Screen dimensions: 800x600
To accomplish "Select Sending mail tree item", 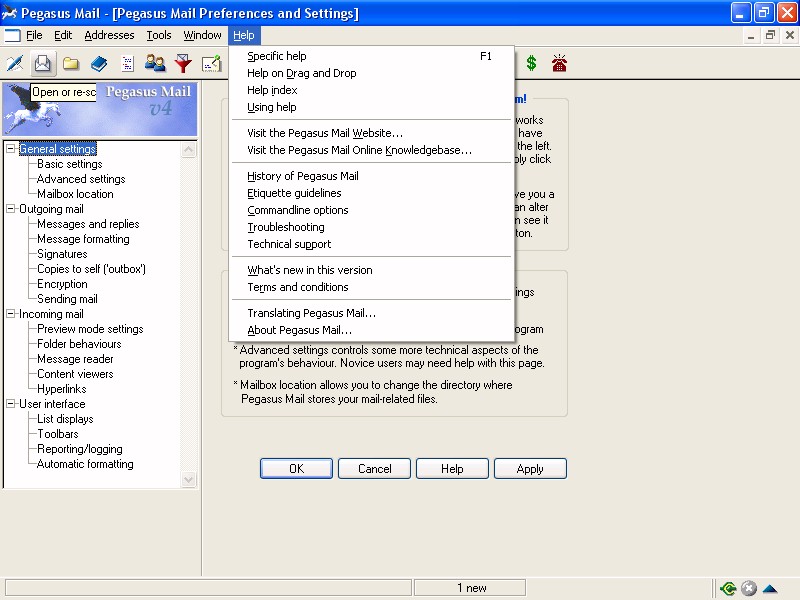I will pyautogui.click(x=67, y=299).
